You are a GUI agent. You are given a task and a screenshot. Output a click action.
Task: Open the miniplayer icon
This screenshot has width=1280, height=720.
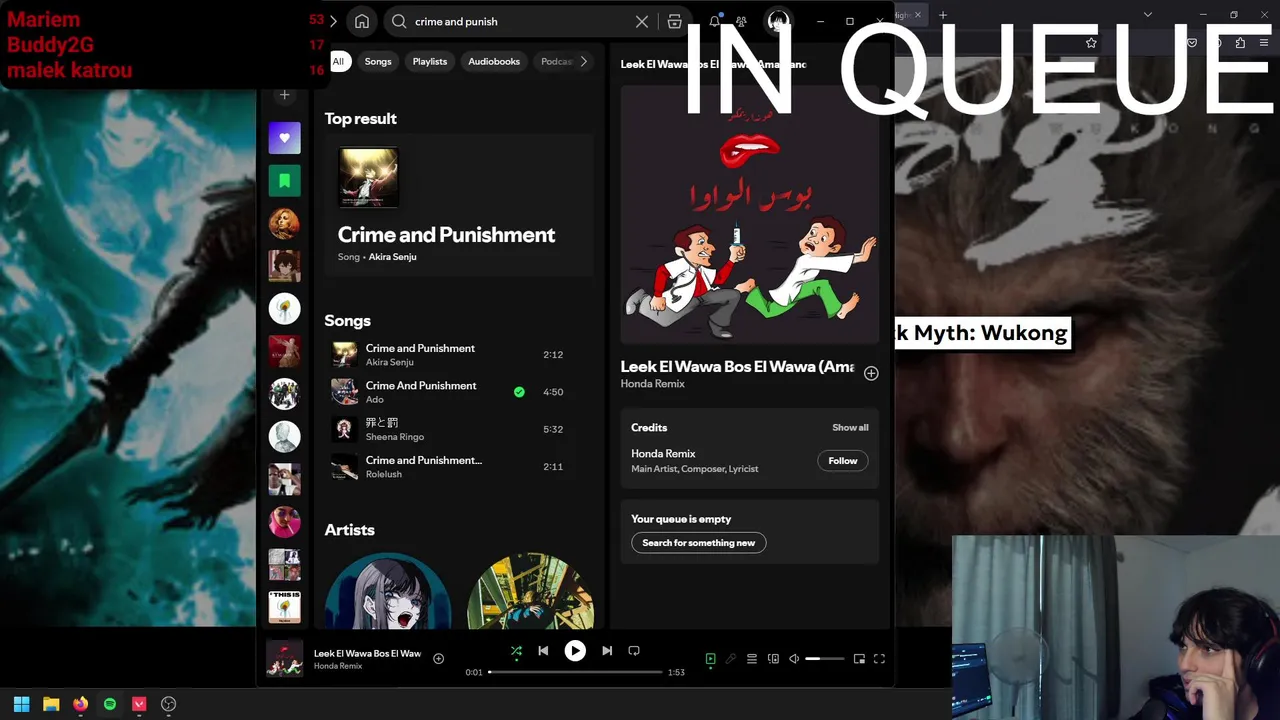click(859, 659)
